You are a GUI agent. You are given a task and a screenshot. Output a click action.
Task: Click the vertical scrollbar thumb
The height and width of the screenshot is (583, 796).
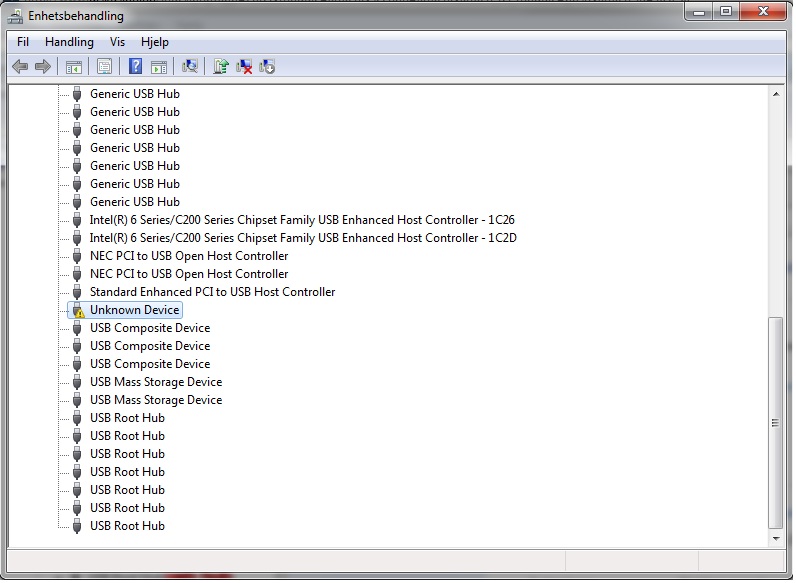(775, 423)
